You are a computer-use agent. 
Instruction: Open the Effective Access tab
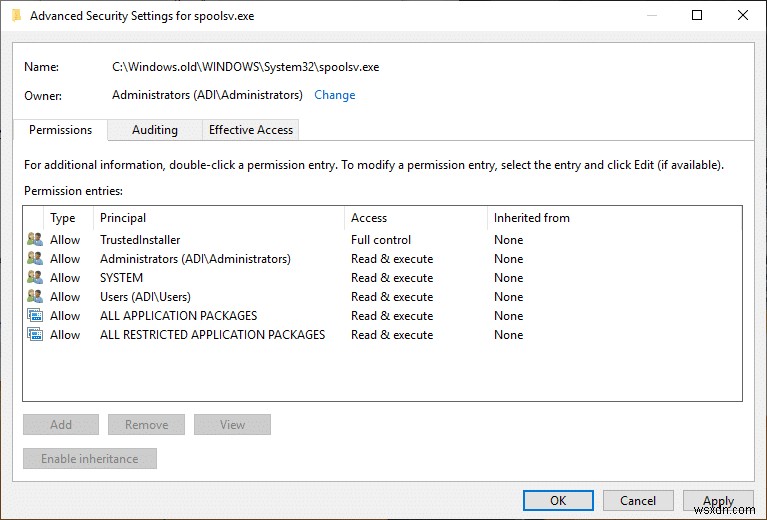point(250,130)
